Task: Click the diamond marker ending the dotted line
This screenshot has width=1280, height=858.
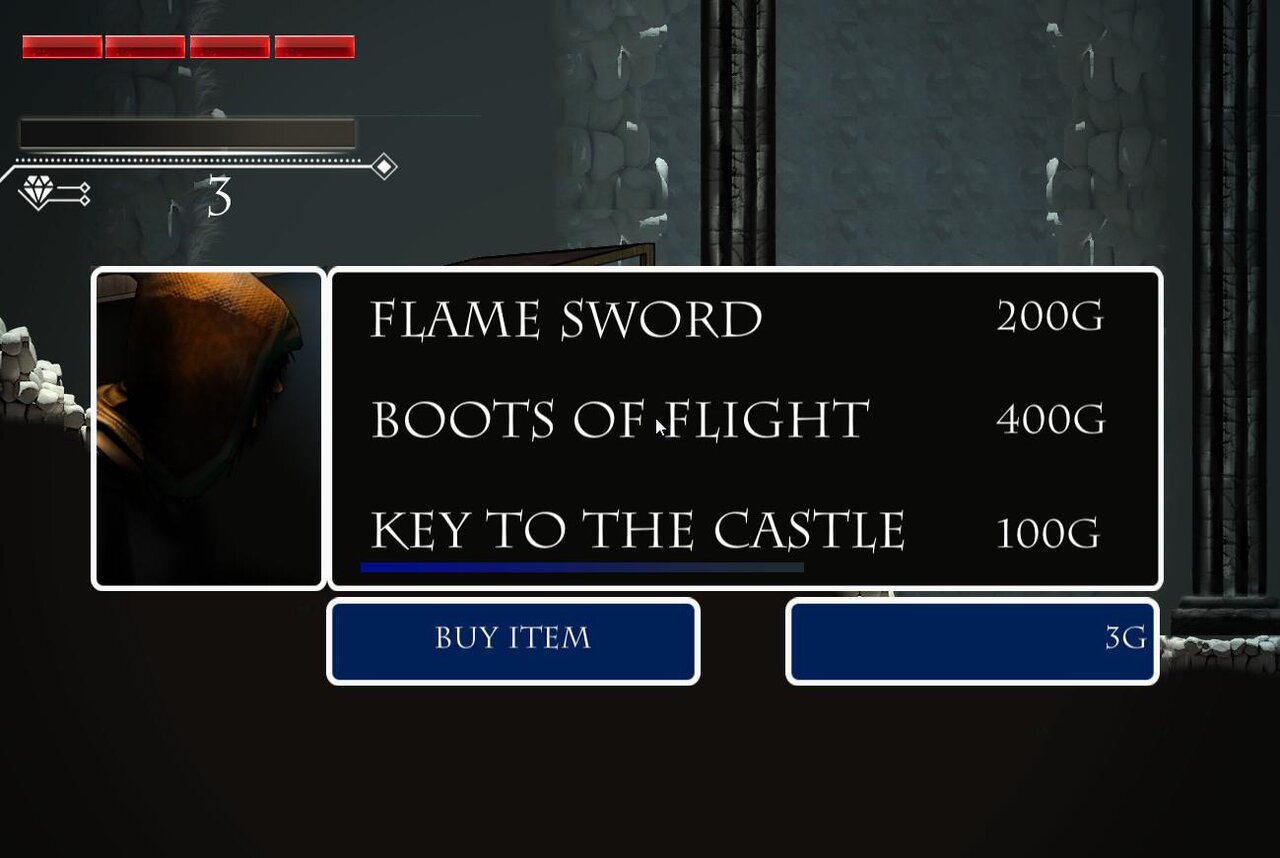Action: [384, 167]
